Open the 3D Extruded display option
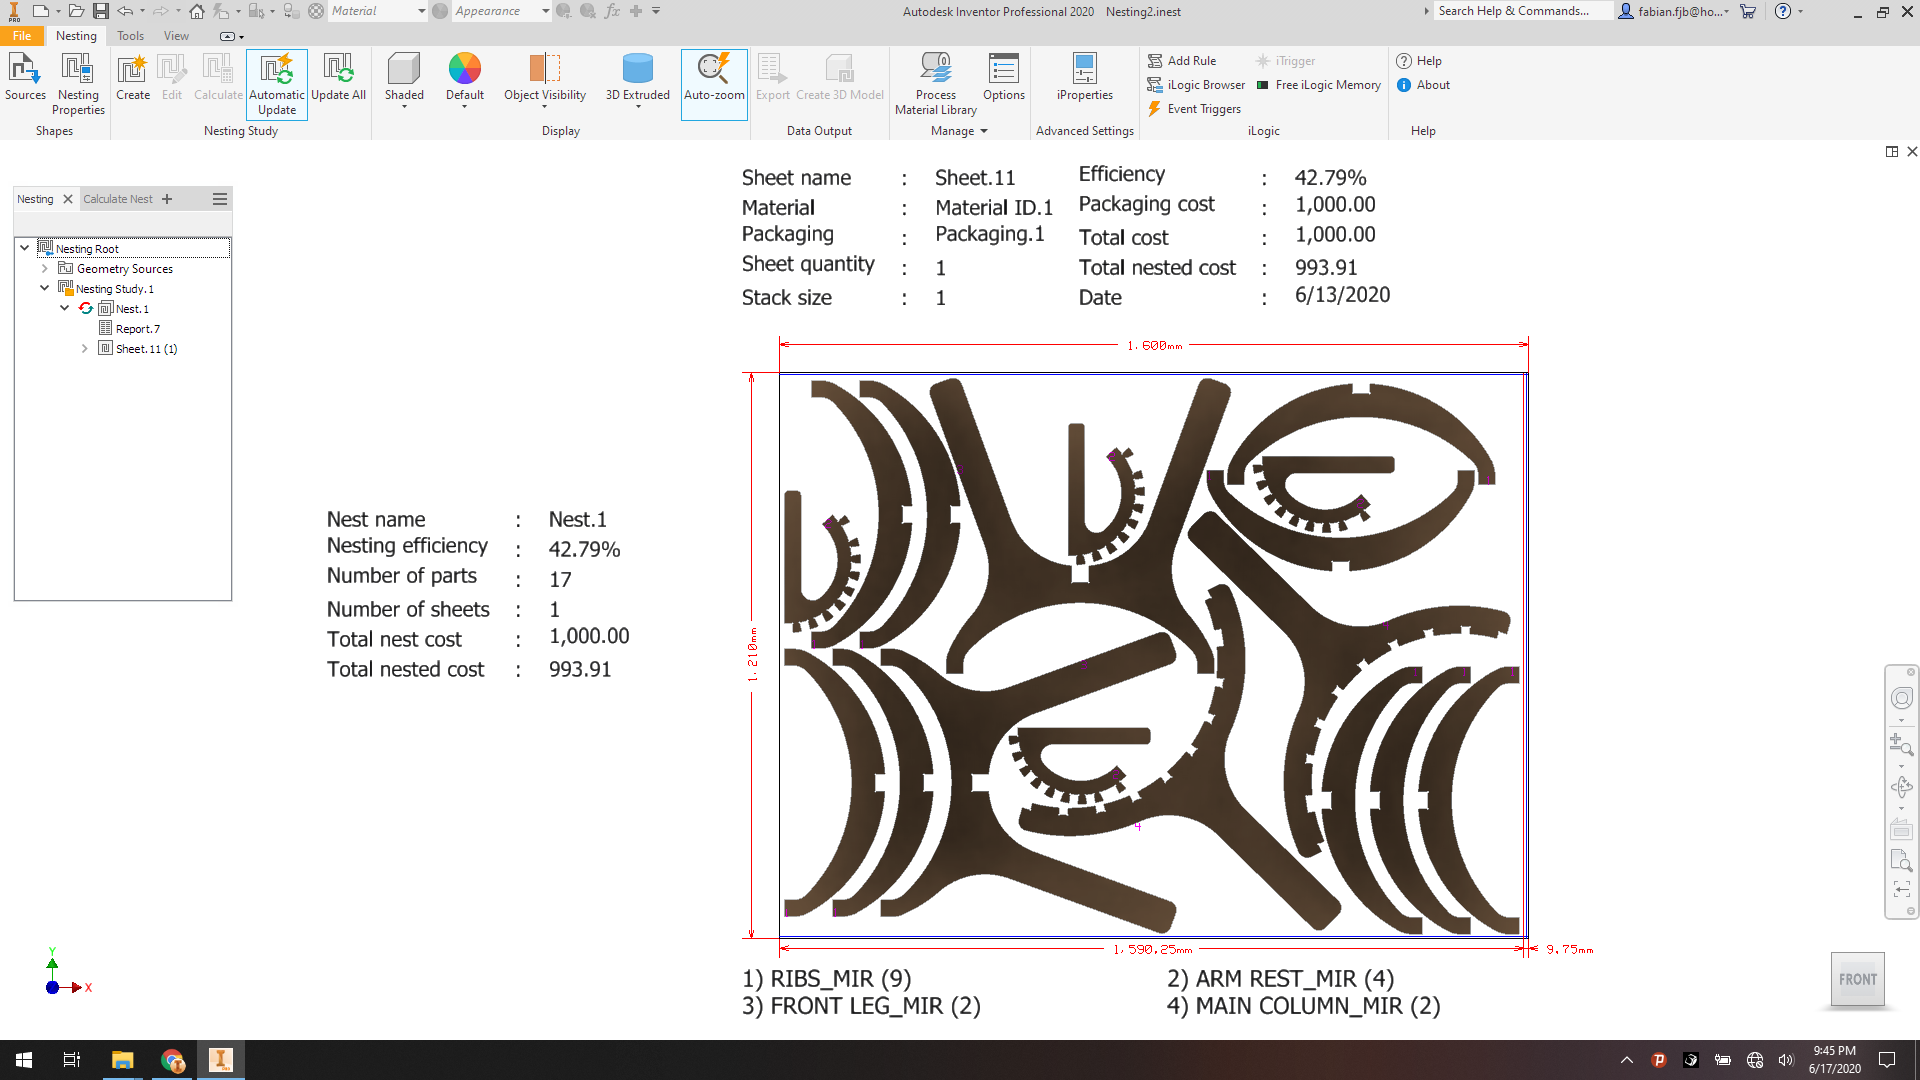1920x1080 pixels. pyautogui.click(x=638, y=80)
